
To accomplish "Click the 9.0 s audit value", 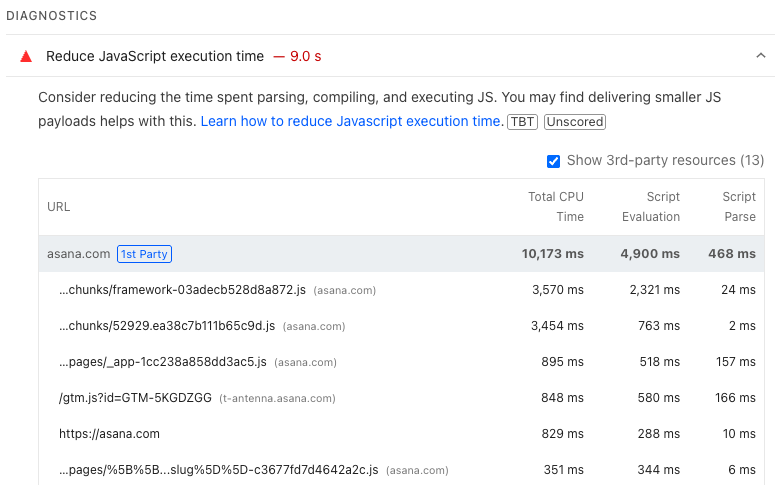I will [x=305, y=56].
